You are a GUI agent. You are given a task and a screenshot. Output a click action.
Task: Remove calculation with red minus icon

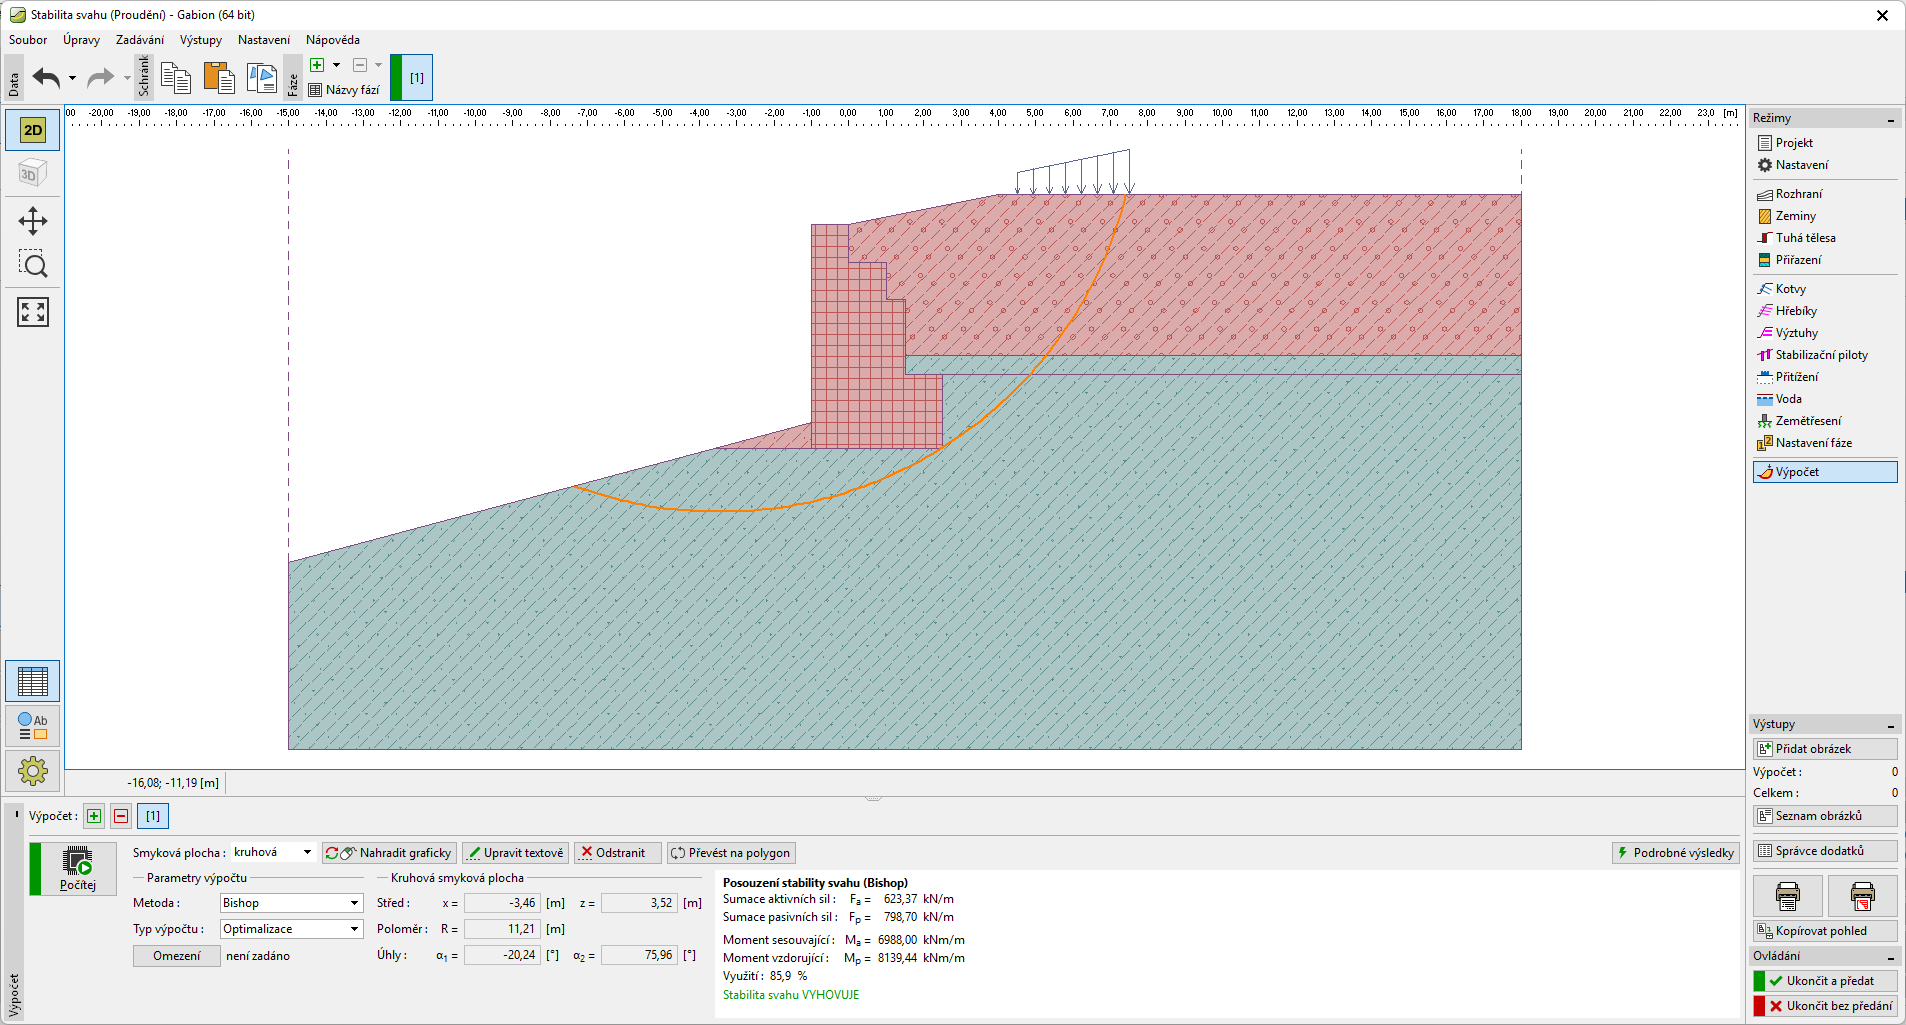(x=121, y=816)
